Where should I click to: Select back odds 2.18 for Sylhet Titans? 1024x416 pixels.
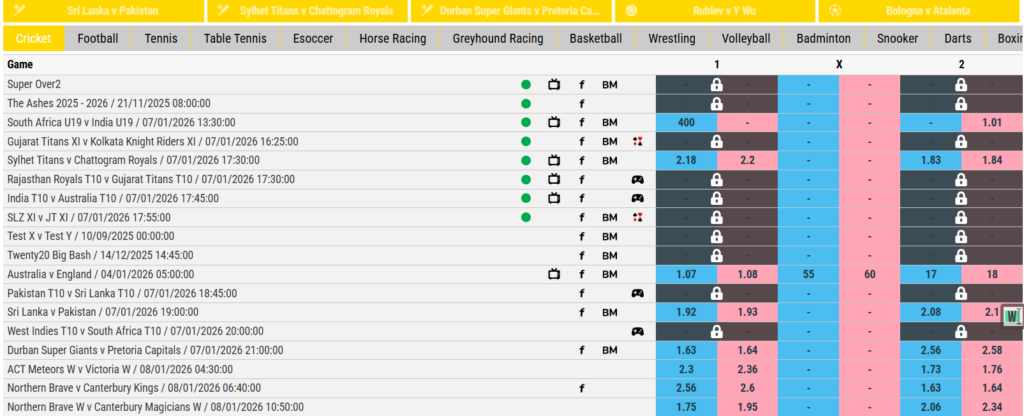tap(686, 160)
